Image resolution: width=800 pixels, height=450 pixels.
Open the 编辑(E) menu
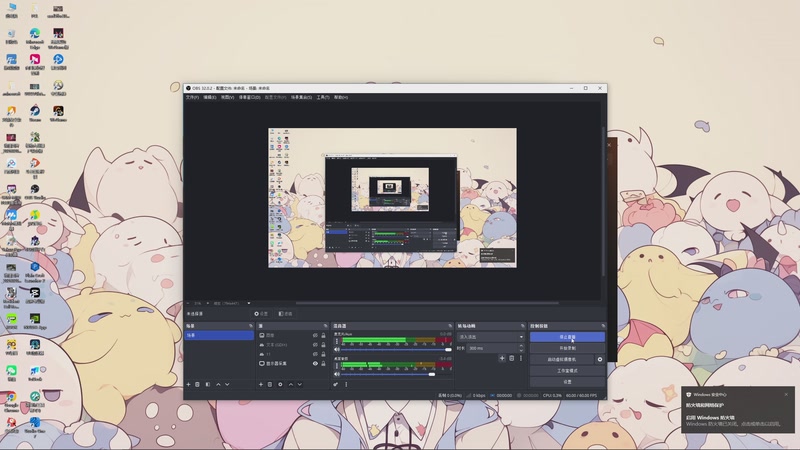210,97
